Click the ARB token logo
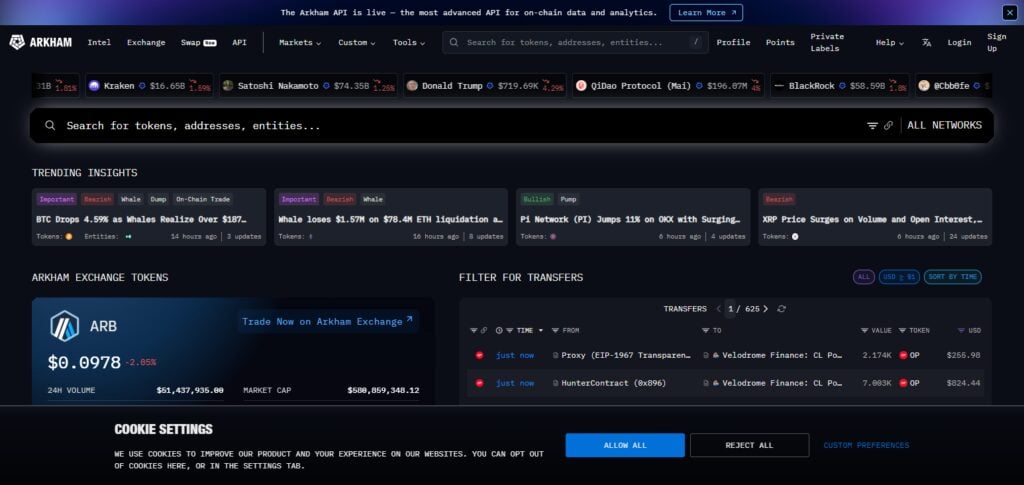The height and width of the screenshot is (485, 1024). 65,326
